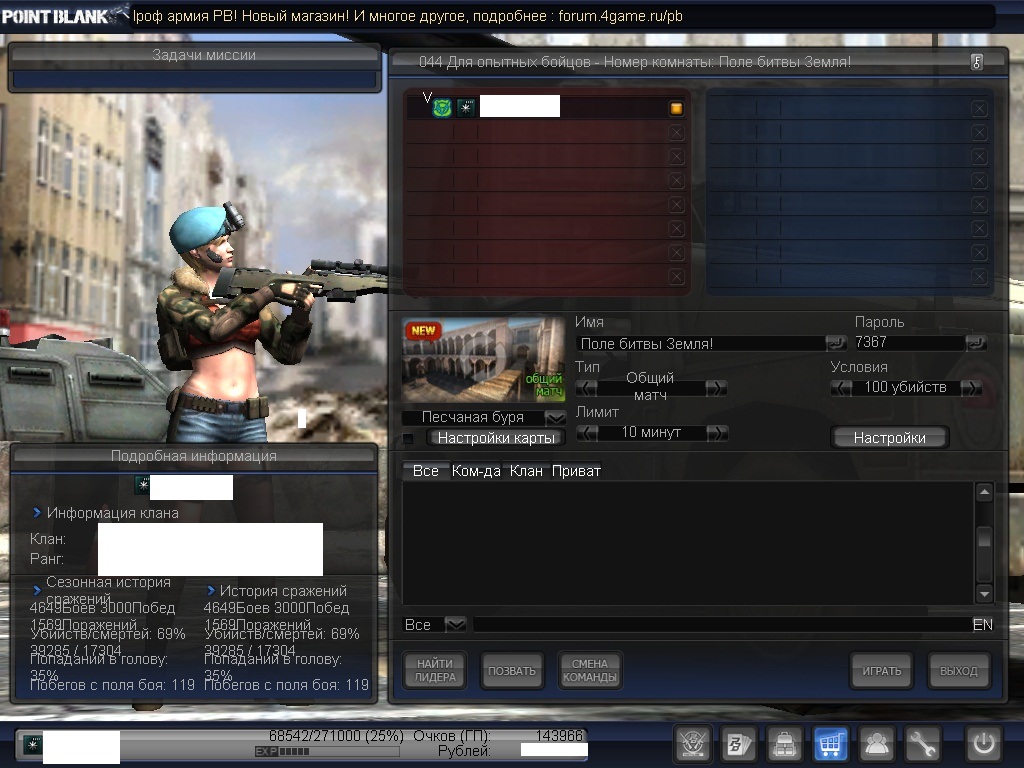The height and width of the screenshot is (768, 1024).
Task: Open the clan emblem icon
Action: point(693,744)
